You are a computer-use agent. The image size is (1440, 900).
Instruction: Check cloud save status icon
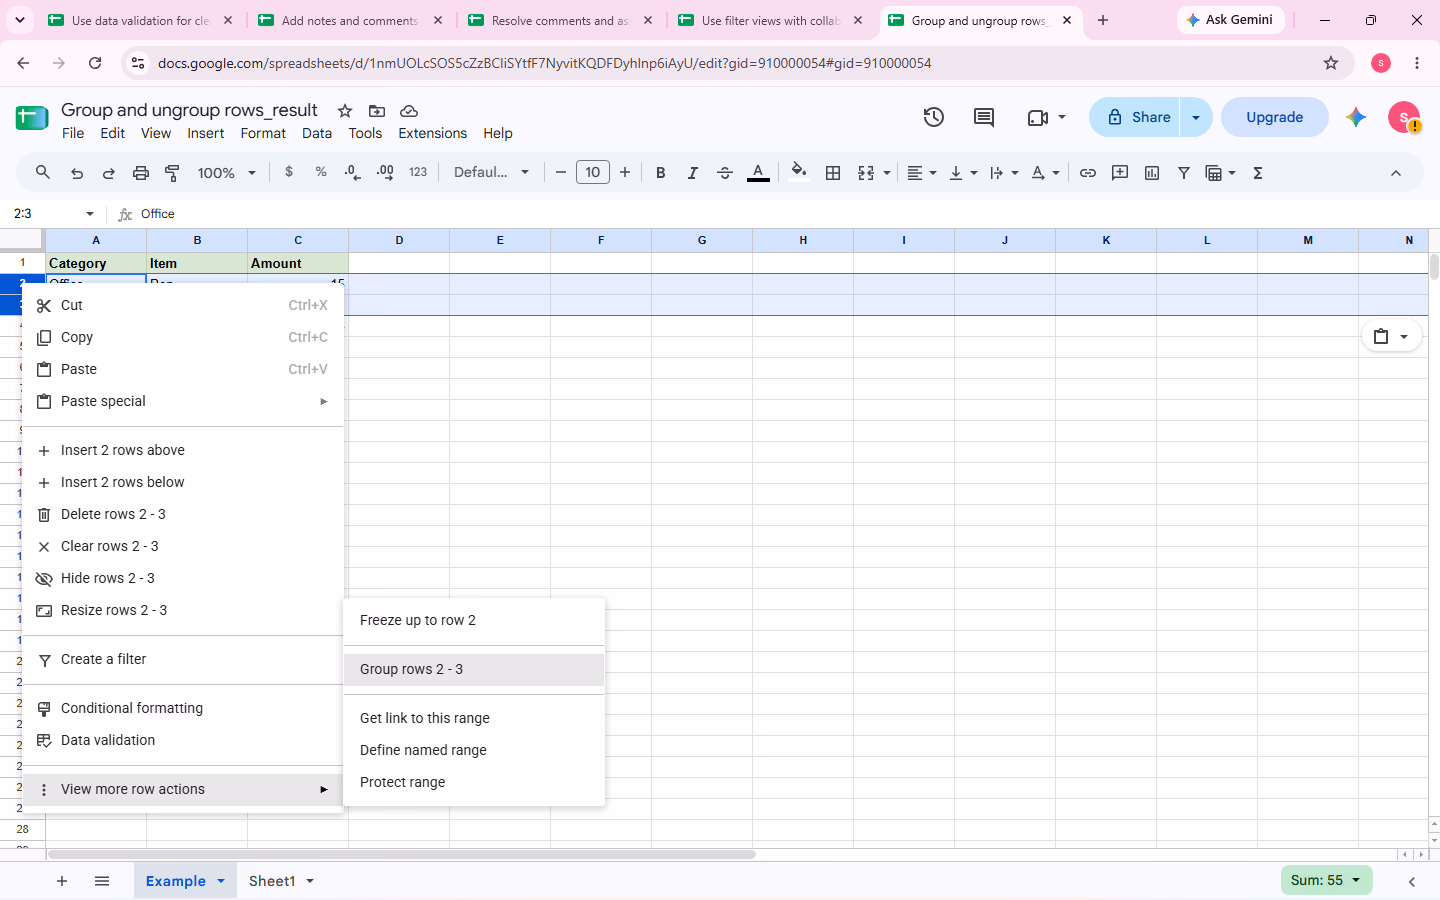[409, 111]
